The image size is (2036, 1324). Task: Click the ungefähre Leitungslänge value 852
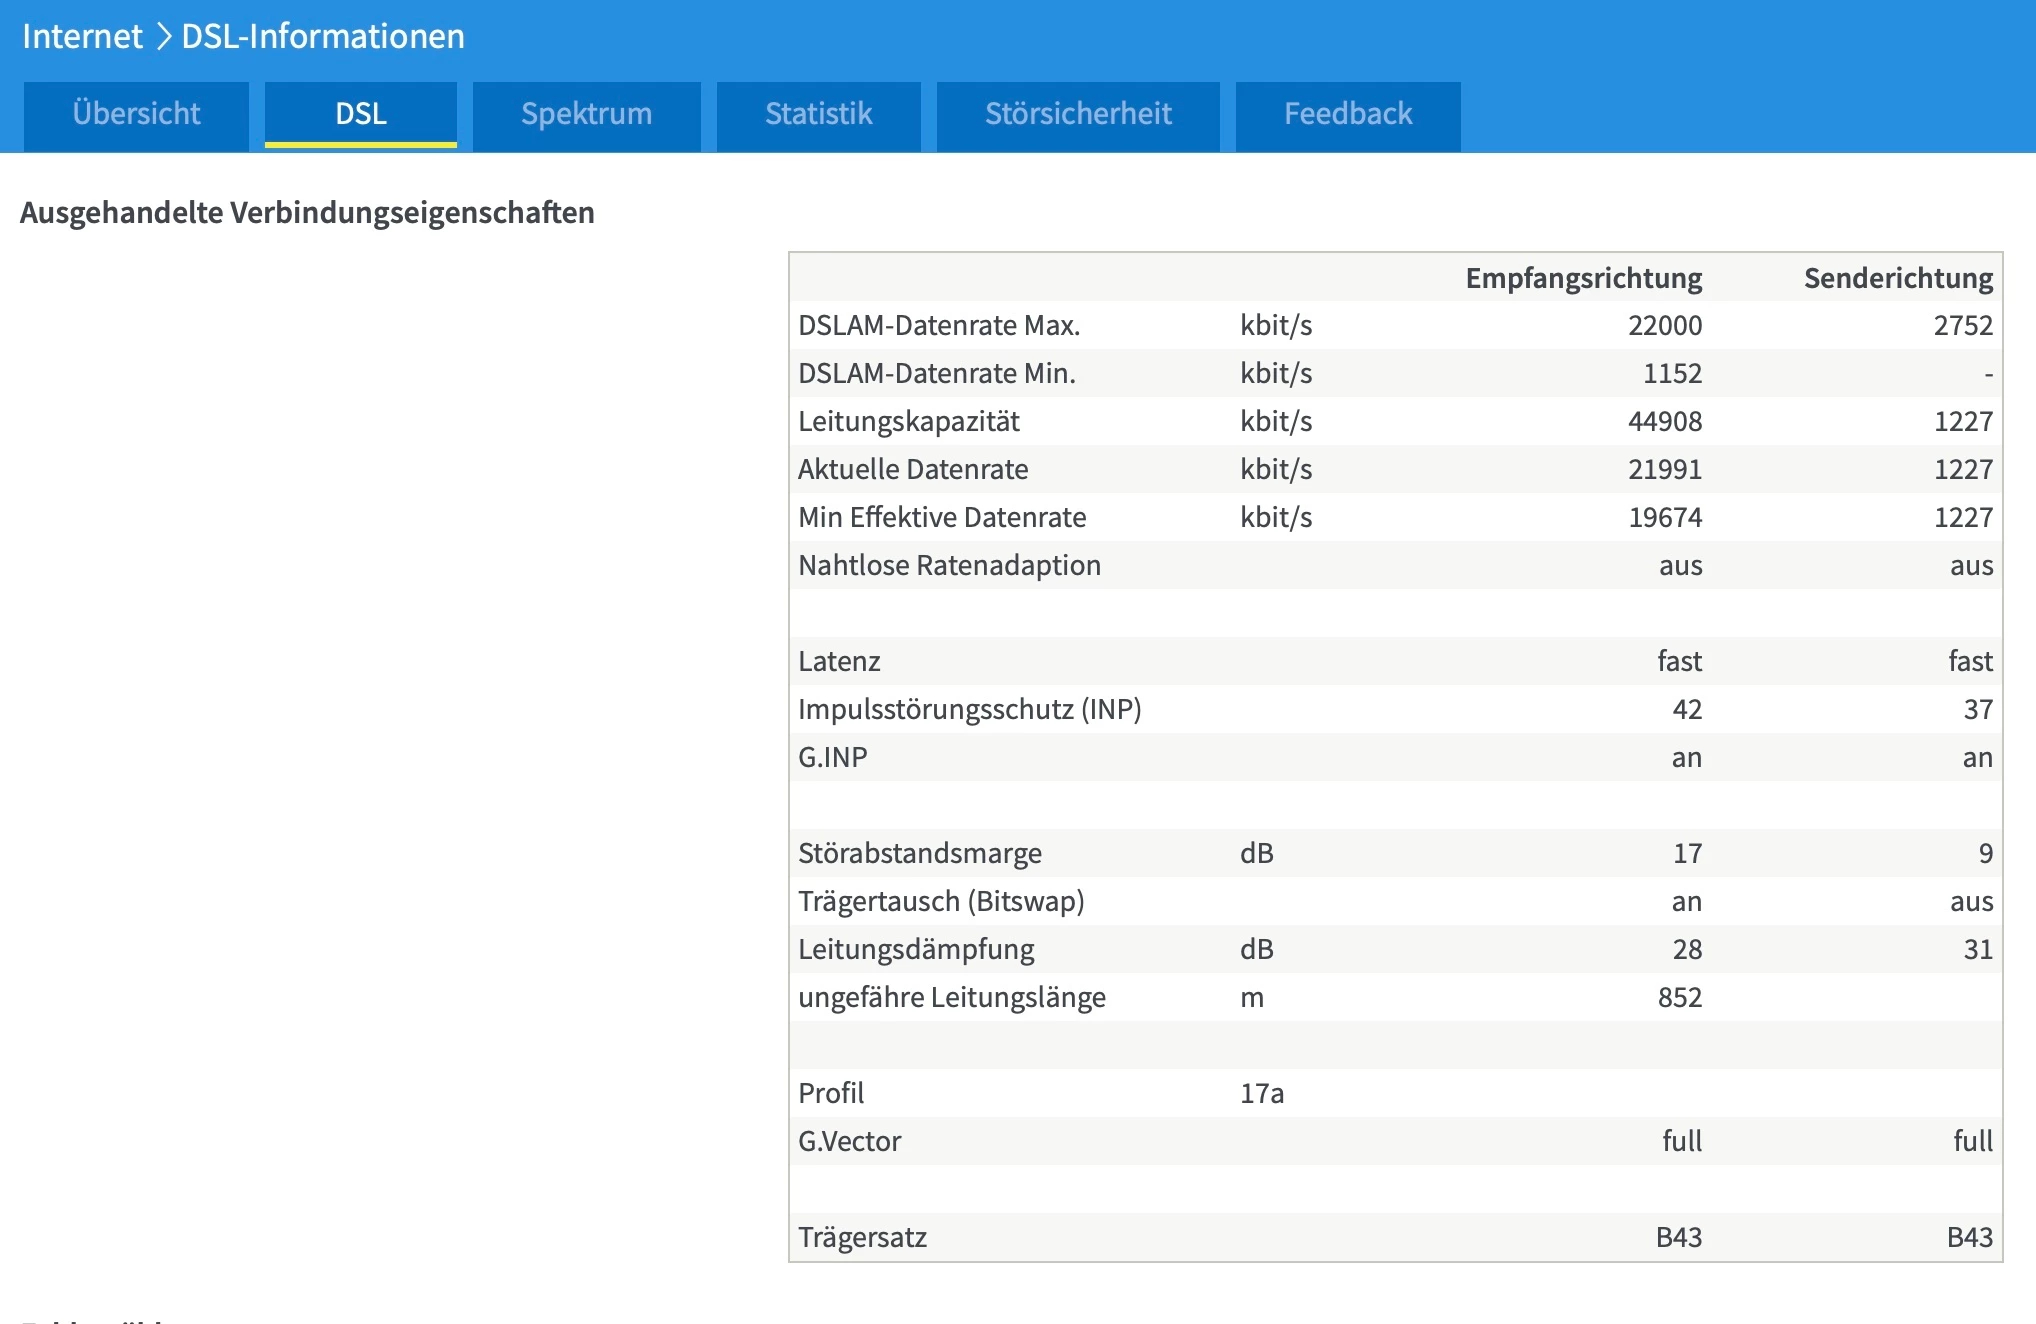1679,998
